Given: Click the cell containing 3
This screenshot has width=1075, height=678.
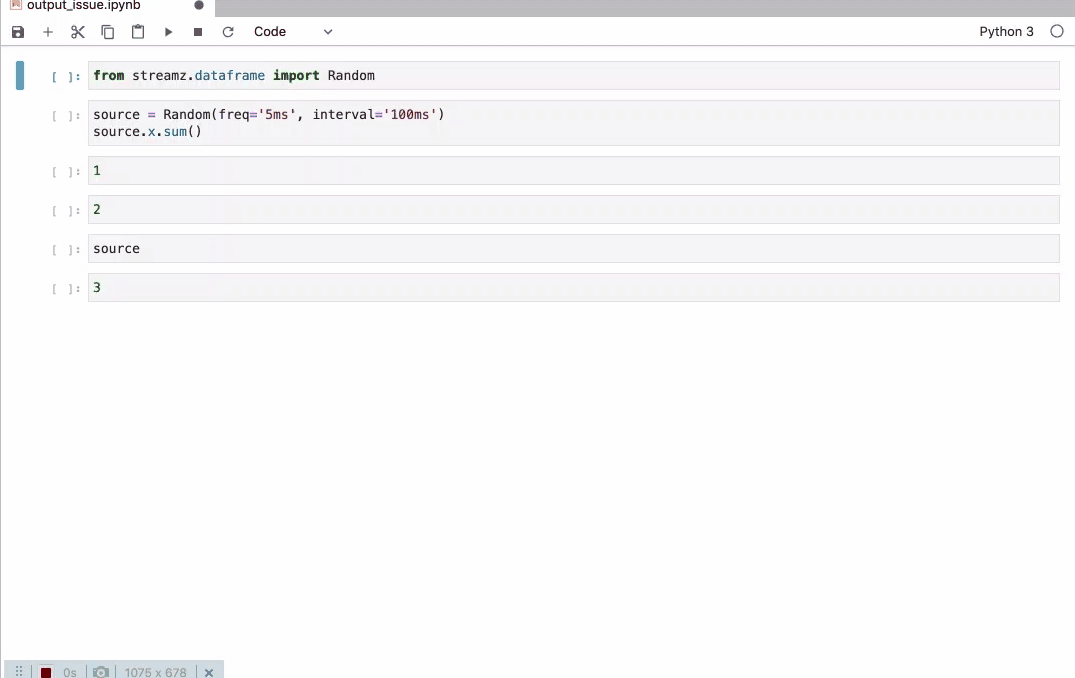Looking at the screenshot, I should 573,288.
